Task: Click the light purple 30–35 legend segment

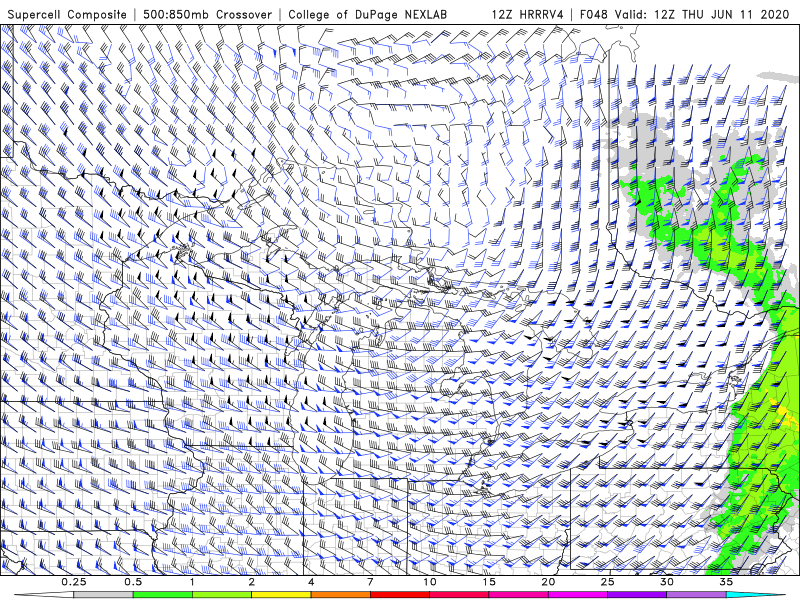Action: click(696, 595)
